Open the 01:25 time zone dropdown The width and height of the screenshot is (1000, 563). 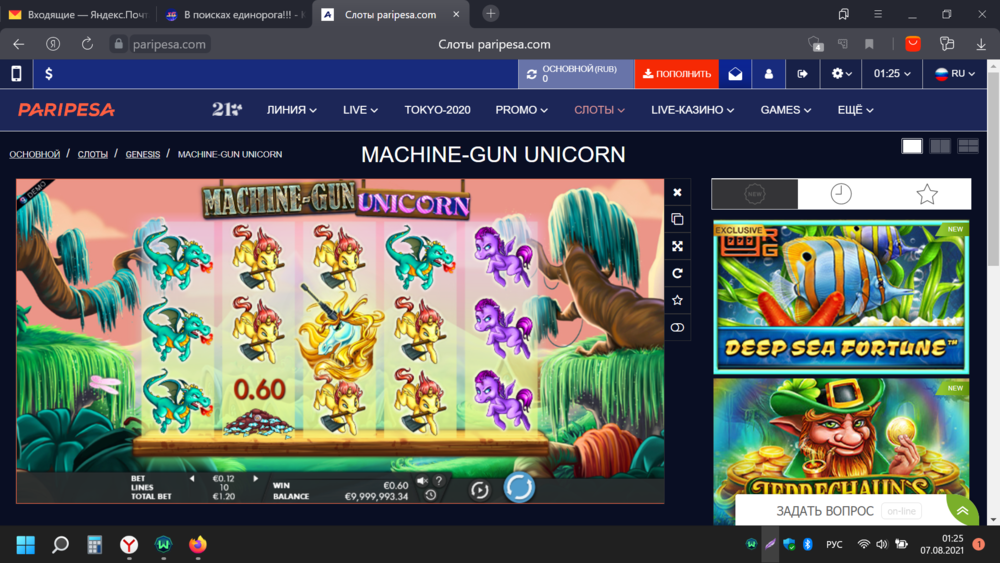pos(892,74)
